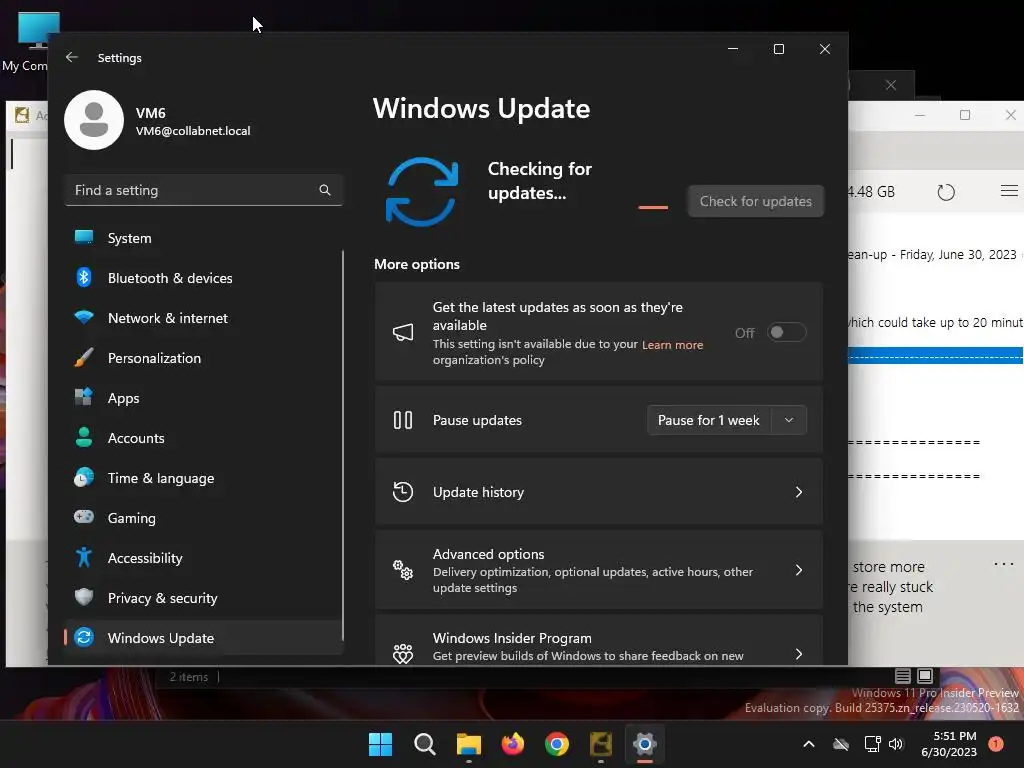Open Windows Insider Program row title
Viewport: 1024px width, 768px height.
512,638
